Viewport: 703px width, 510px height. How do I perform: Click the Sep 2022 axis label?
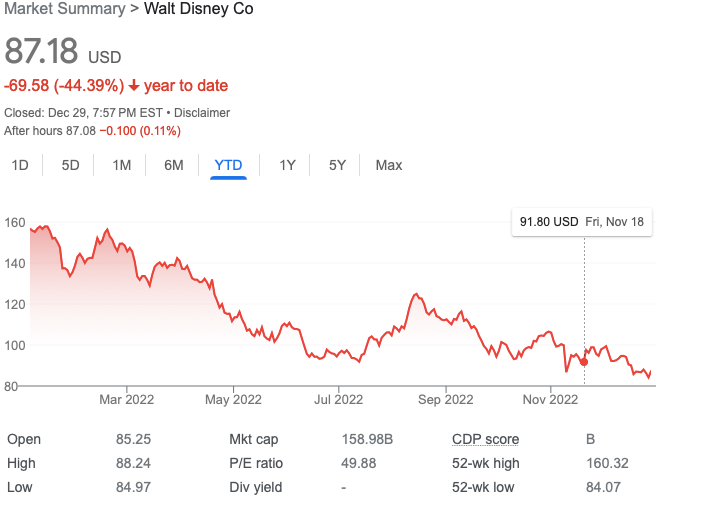tap(446, 399)
